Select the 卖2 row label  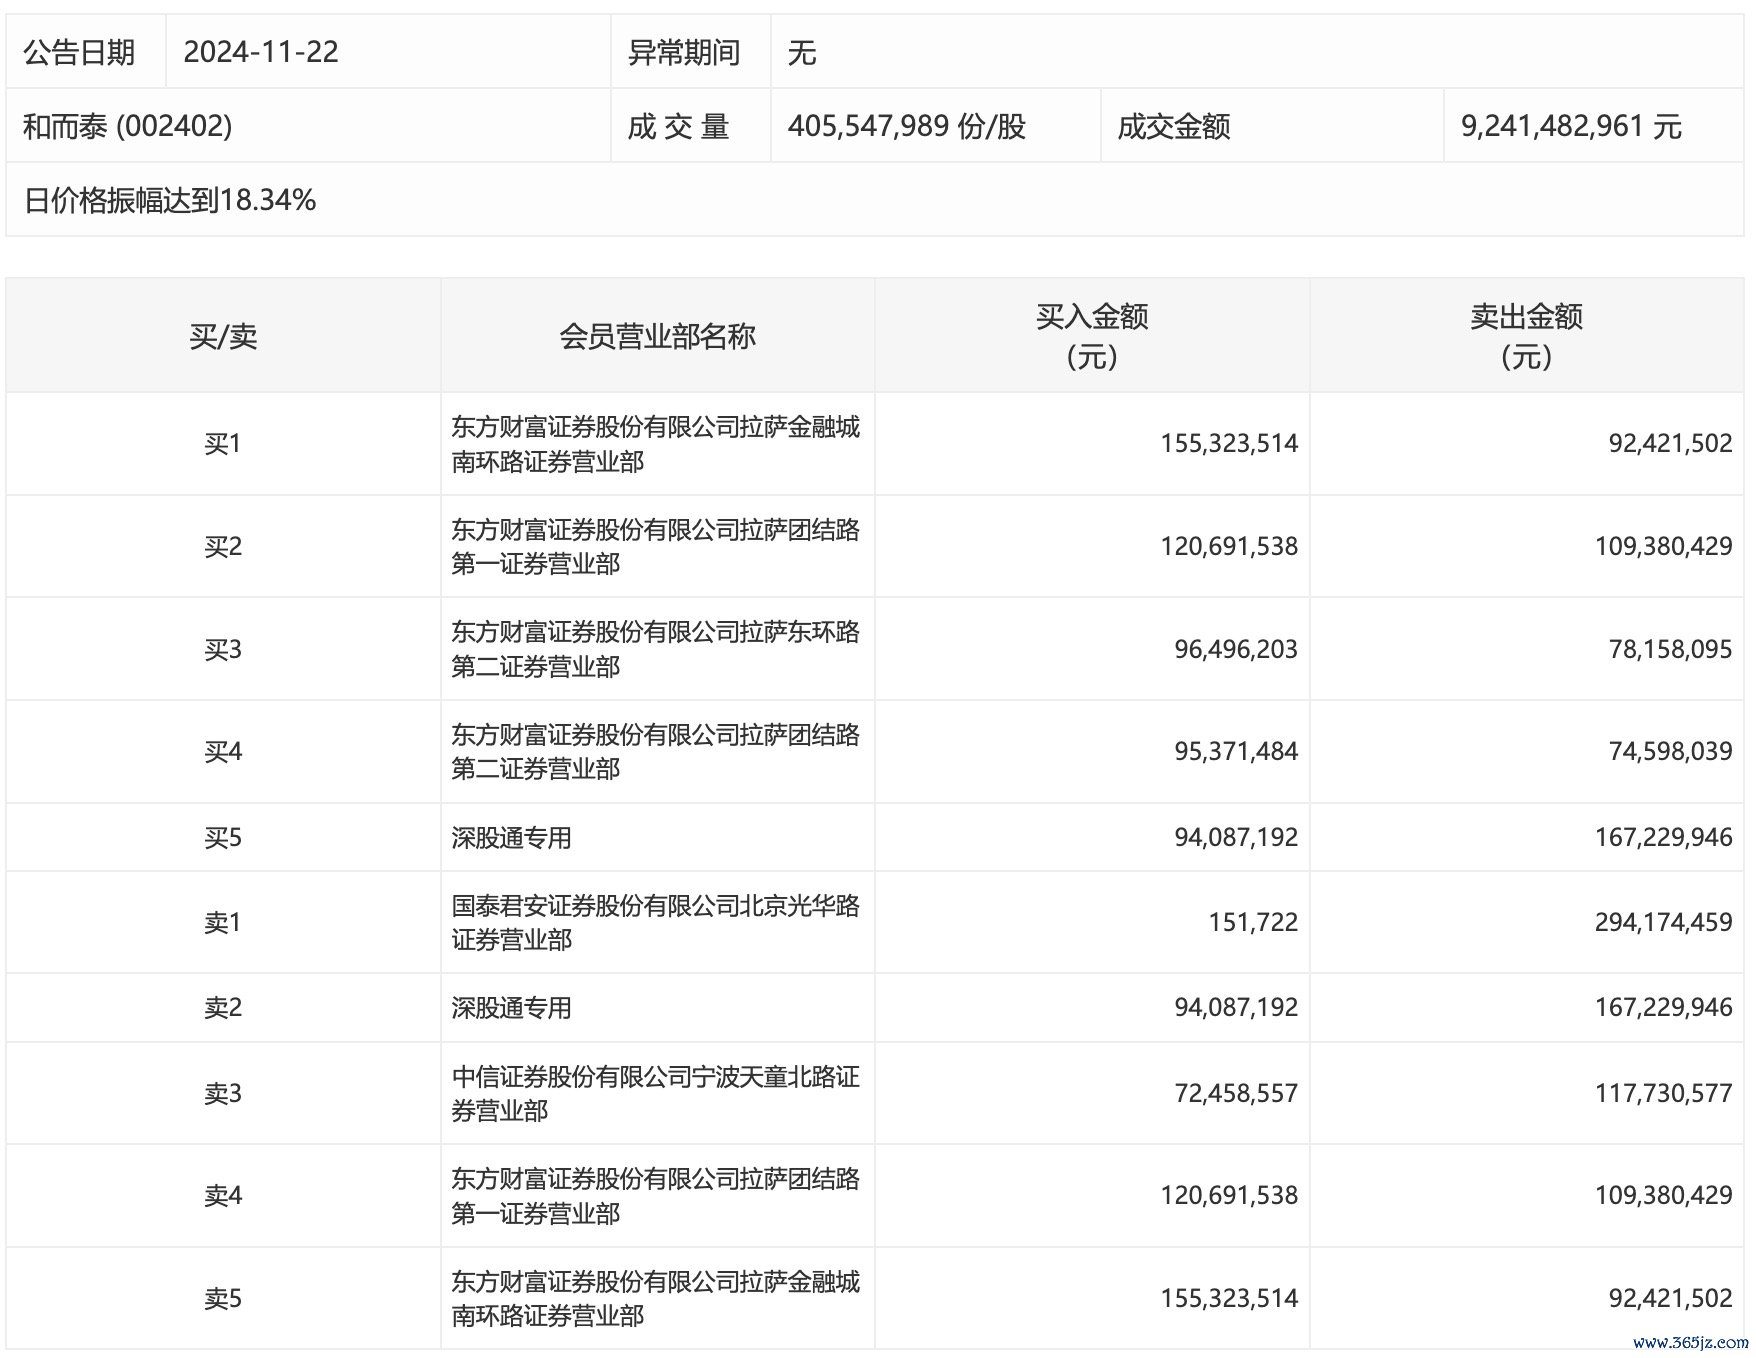(223, 1007)
